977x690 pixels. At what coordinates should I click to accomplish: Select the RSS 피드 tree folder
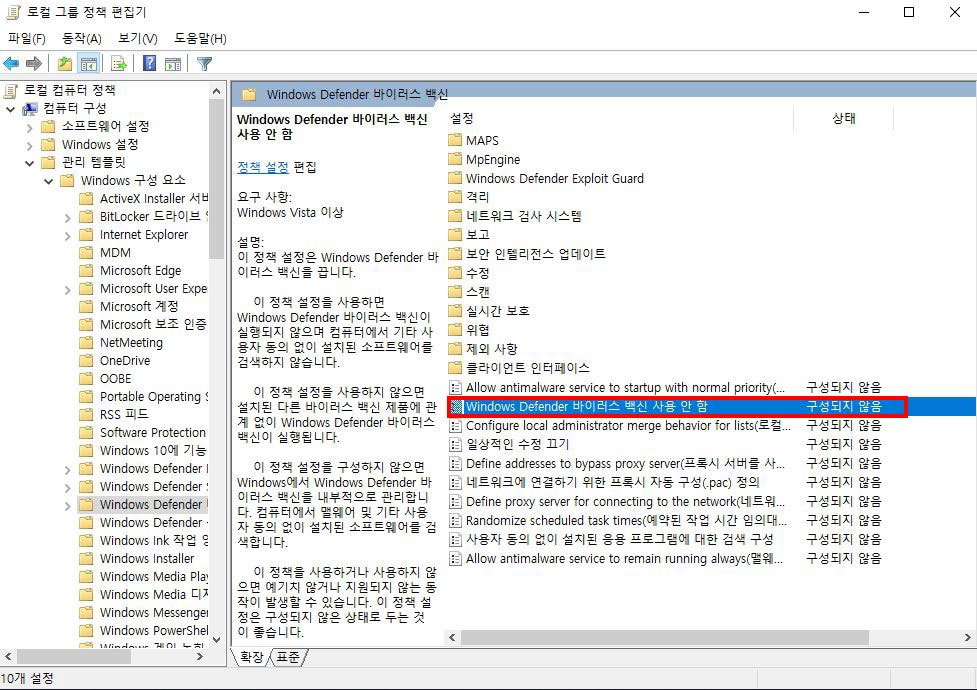116,414
